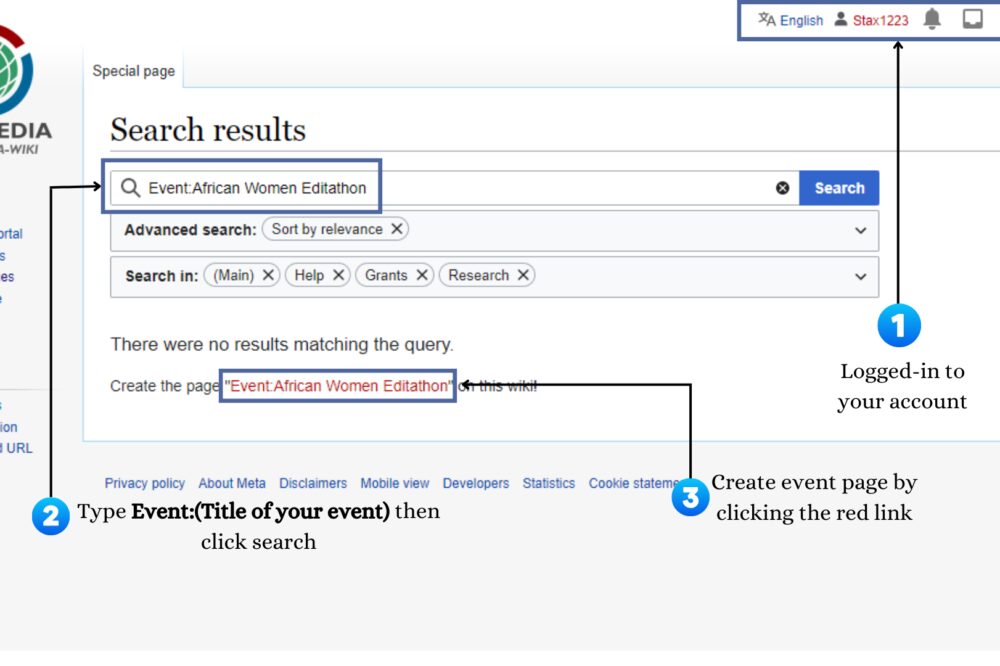Click the magnifying glass search icon
Image resolution: width=1000 pixels, height=666 pixels.
click(x=130, y=188)
